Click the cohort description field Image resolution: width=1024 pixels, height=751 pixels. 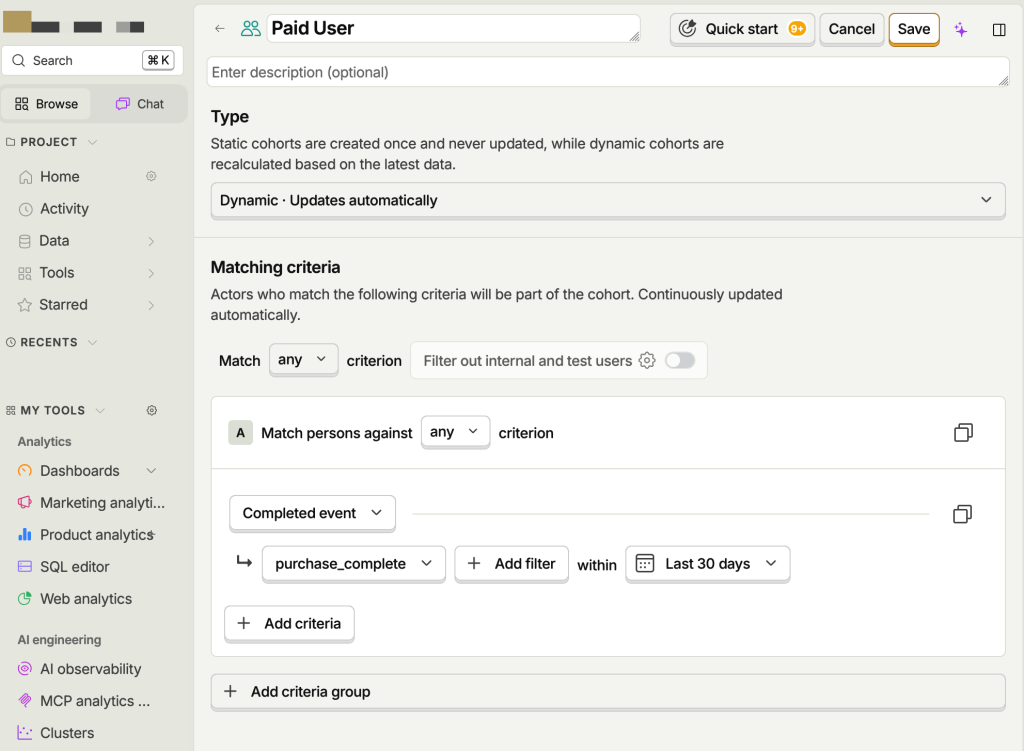pos(608,72)
